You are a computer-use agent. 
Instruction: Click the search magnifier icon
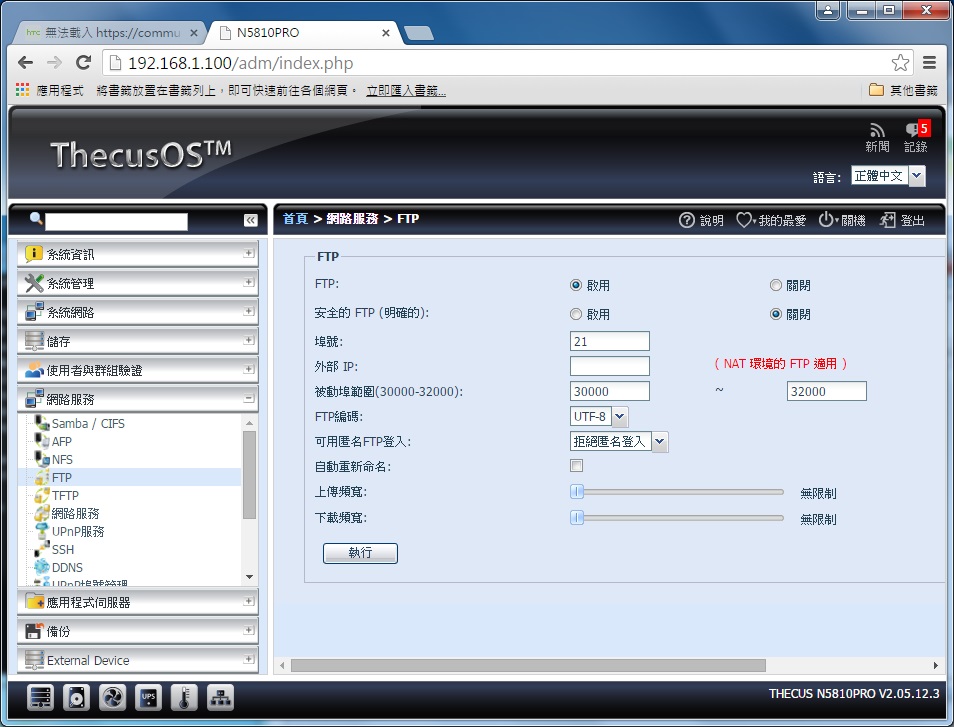[36, 218]
